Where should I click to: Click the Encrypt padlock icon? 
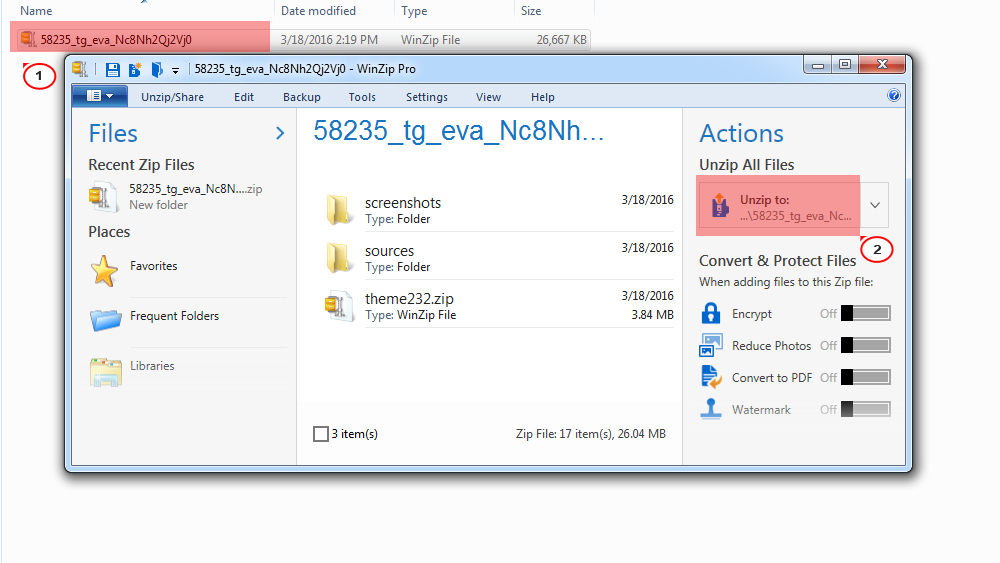point(710,314)
